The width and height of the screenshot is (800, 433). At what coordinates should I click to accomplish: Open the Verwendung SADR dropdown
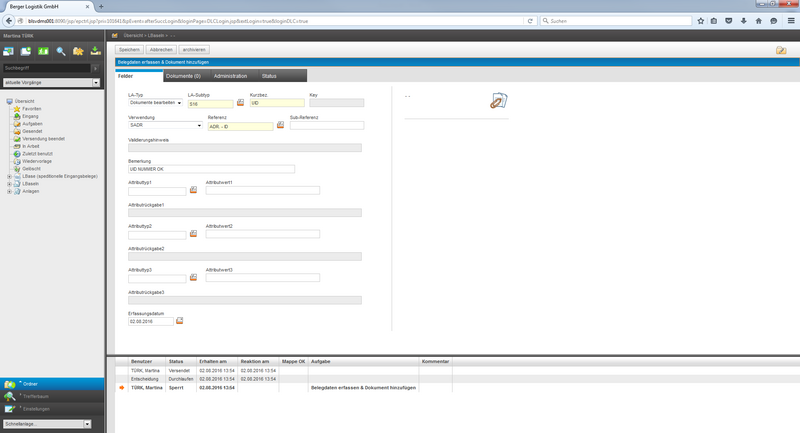point(165,125)
